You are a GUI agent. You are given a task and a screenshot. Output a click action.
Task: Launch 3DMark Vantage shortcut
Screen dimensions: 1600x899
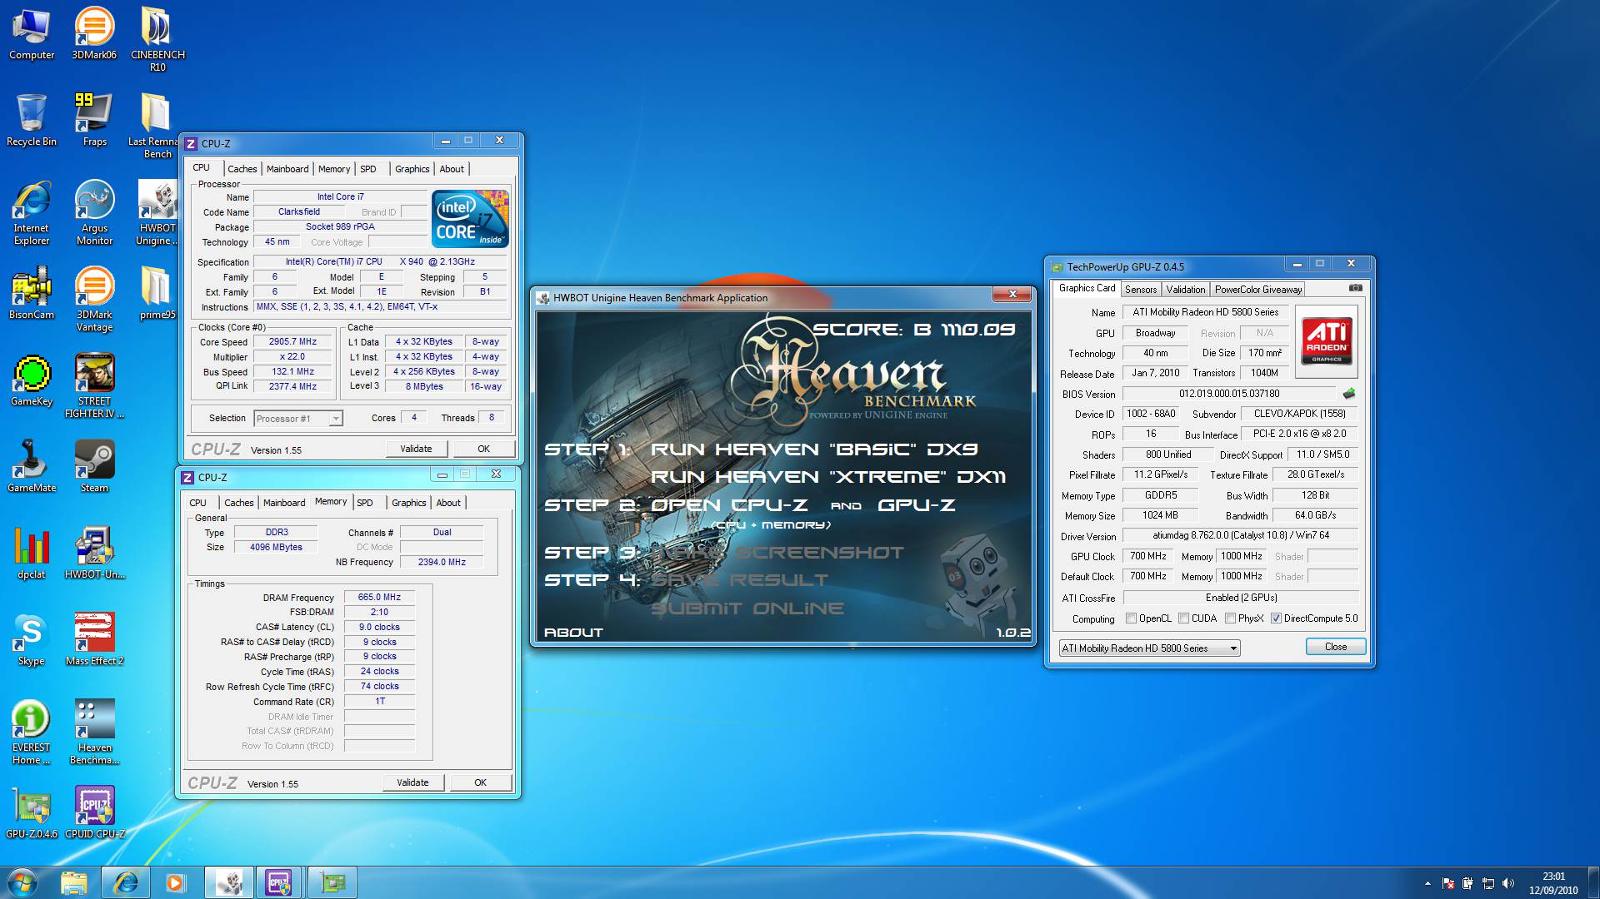[94, 299]
